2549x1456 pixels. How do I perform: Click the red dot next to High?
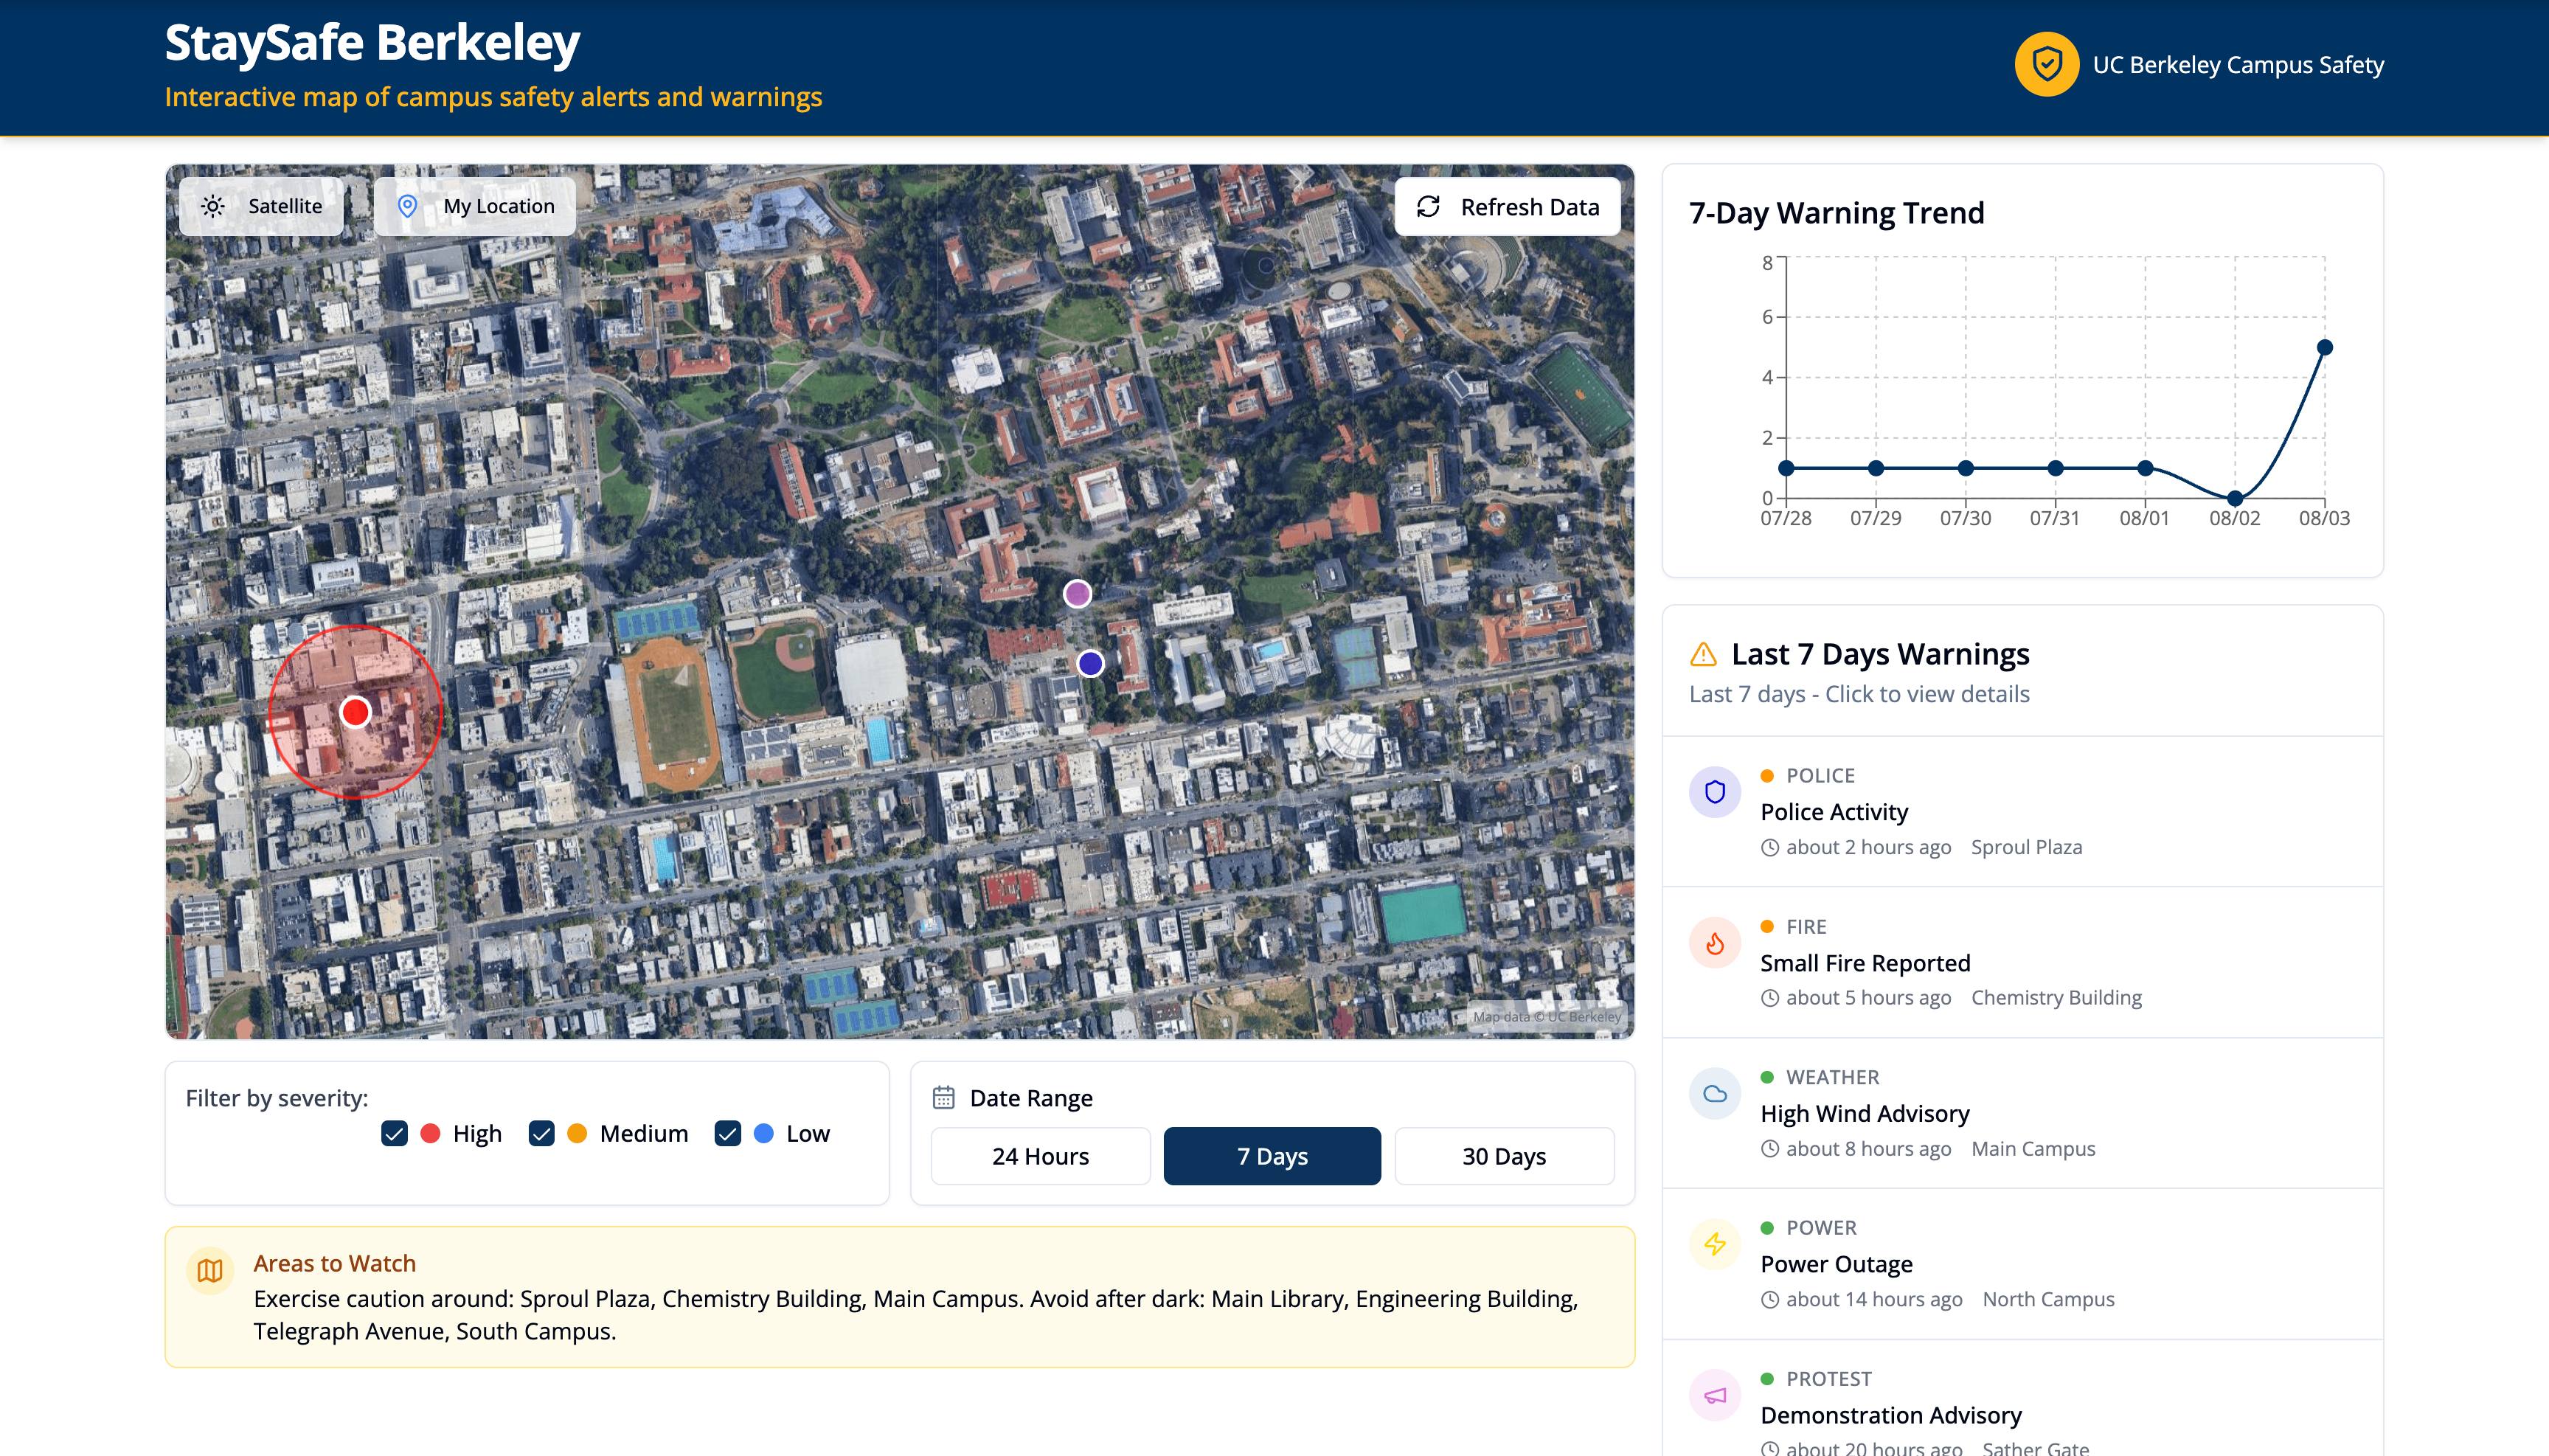pyautogui.click(x=429, y=1133)
